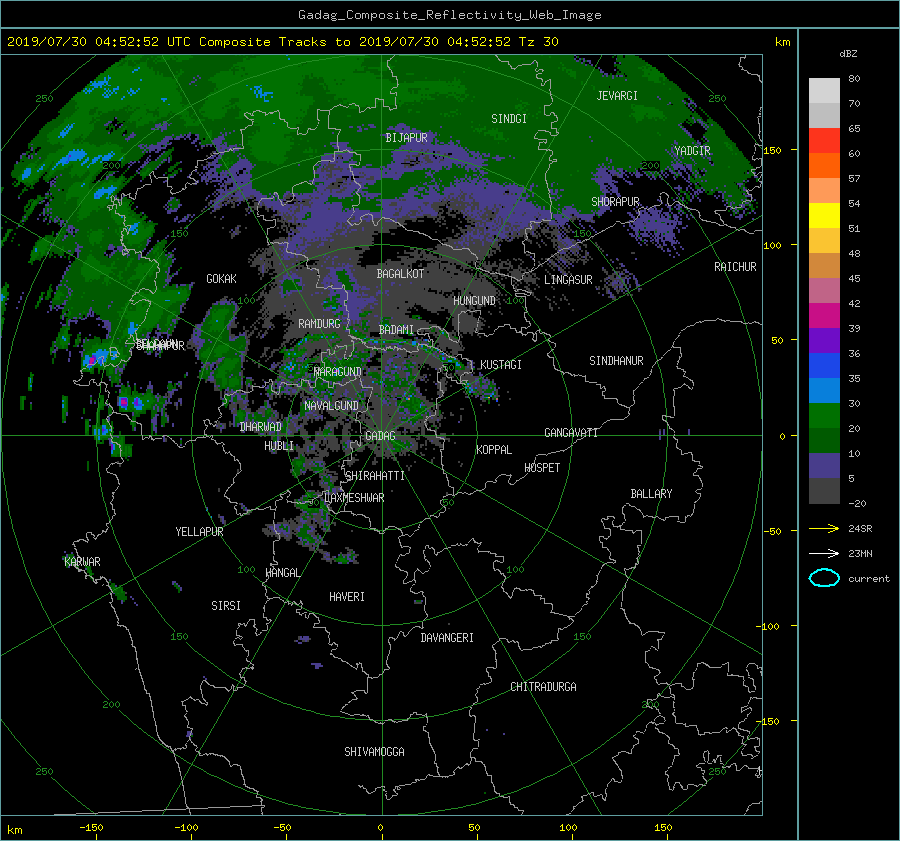
Task: Pick the purple 10 dBZ color swatch
Action: tap(824, 466)
